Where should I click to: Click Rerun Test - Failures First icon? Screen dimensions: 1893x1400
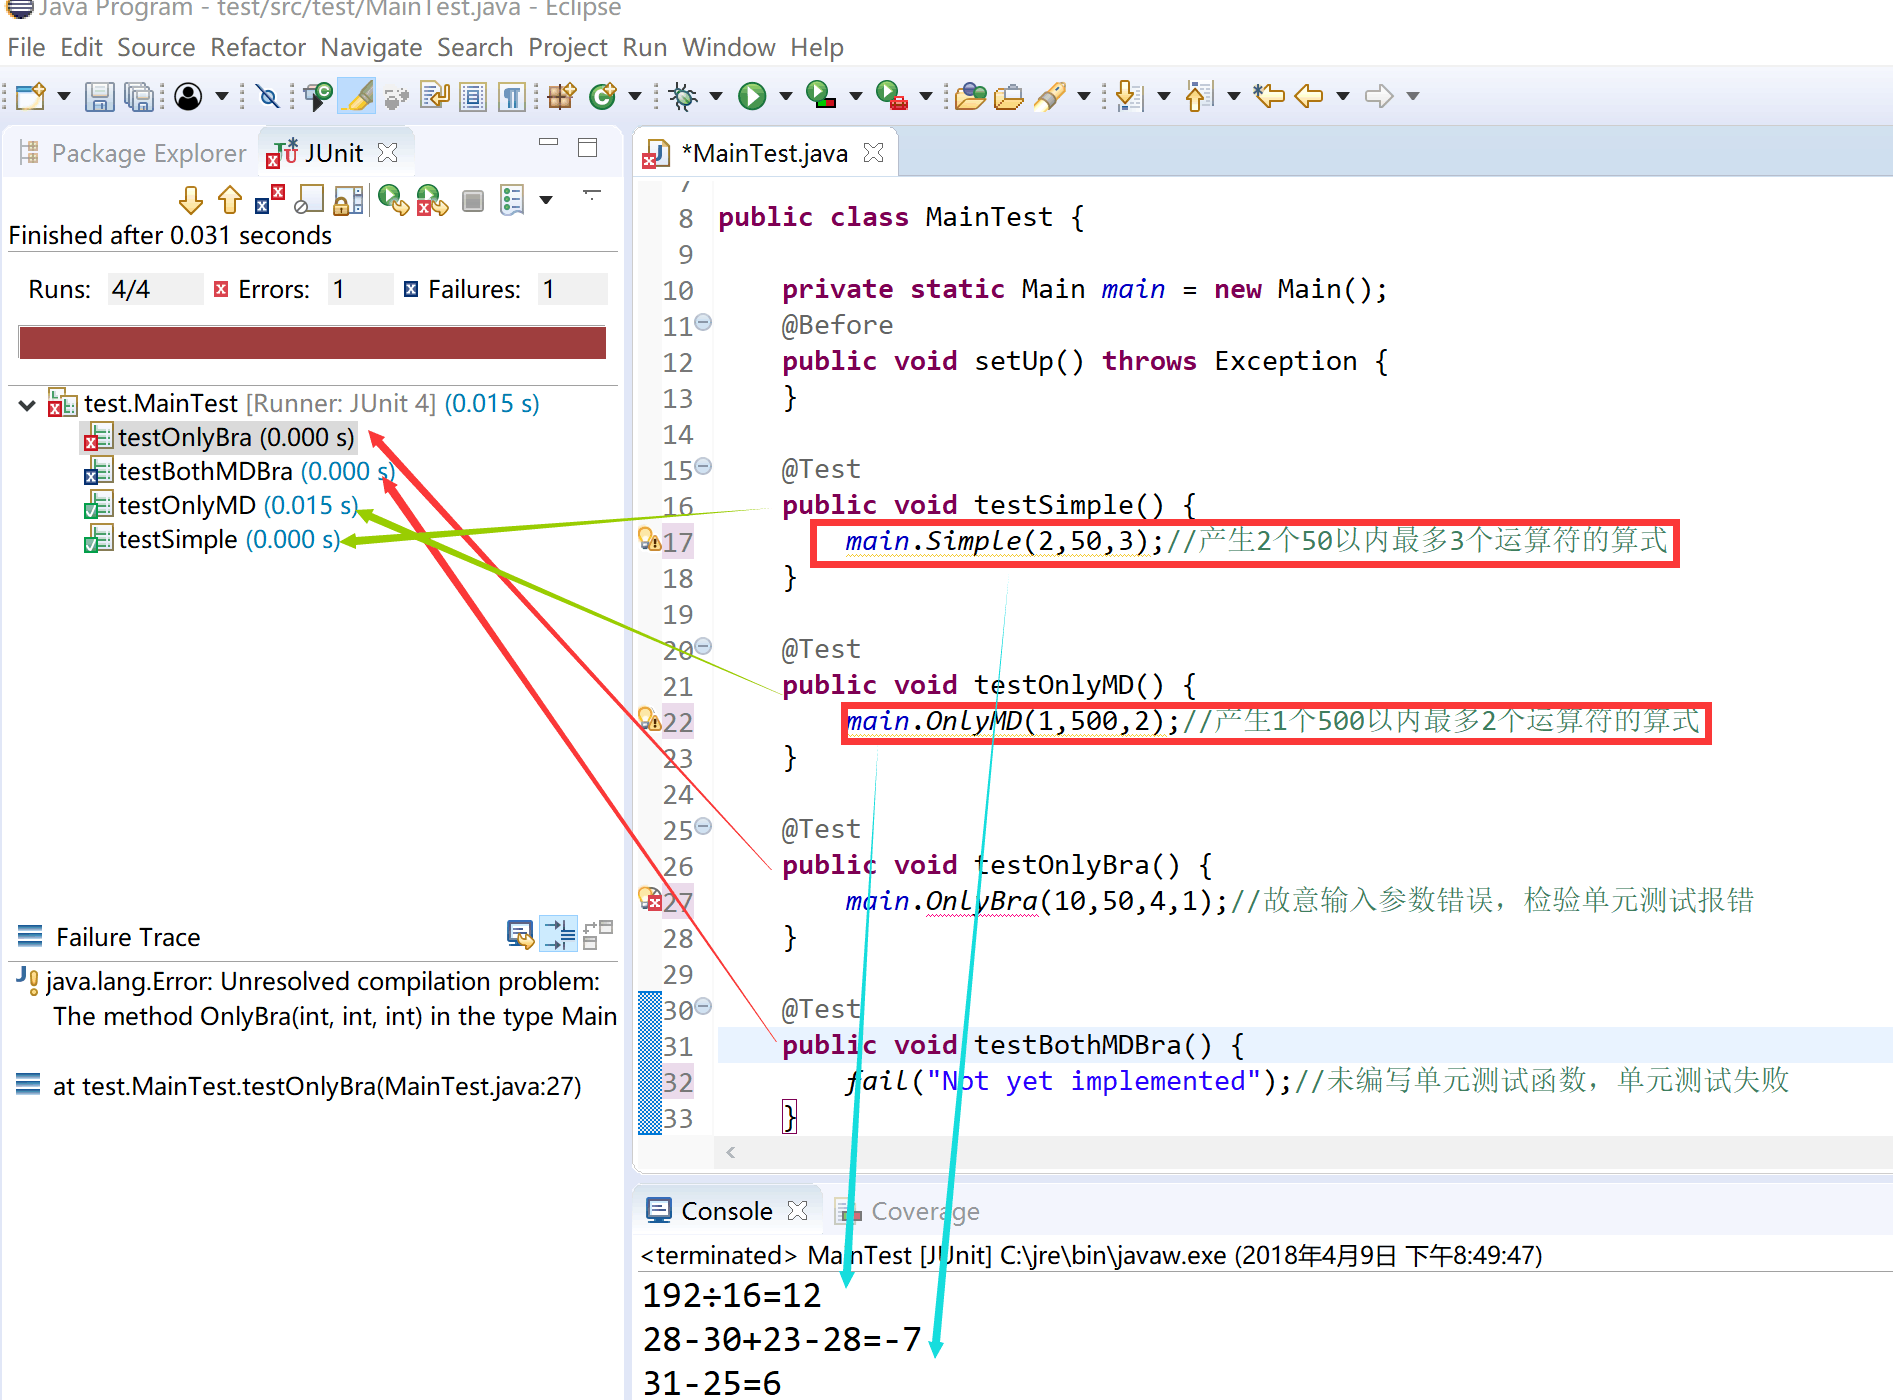432,201
